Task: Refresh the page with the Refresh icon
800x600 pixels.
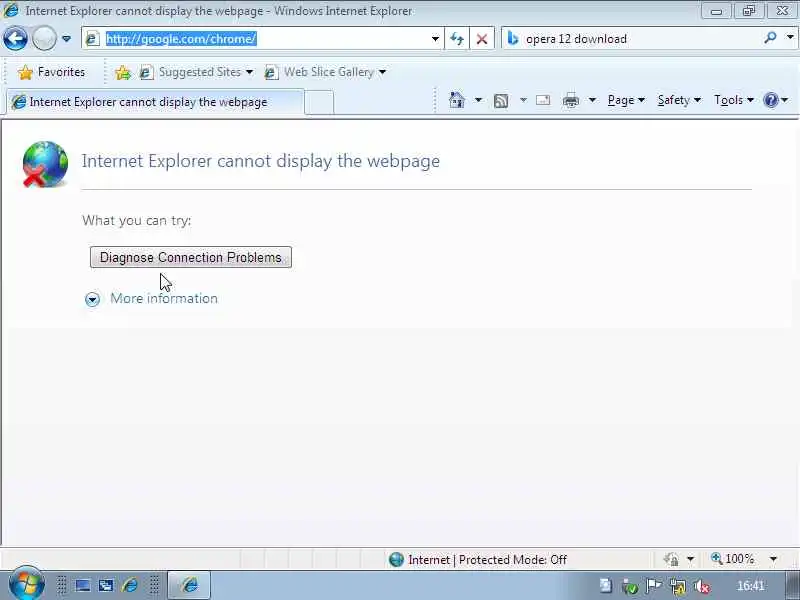Action: coord(457,39)
